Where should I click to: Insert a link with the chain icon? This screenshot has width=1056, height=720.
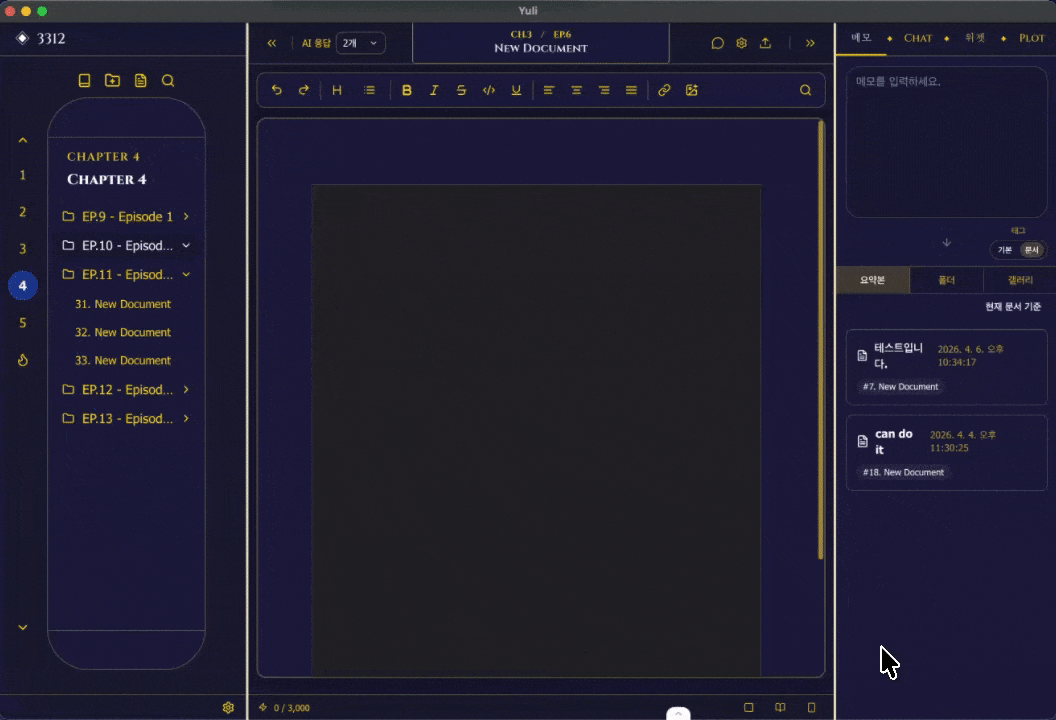(664, 90)
